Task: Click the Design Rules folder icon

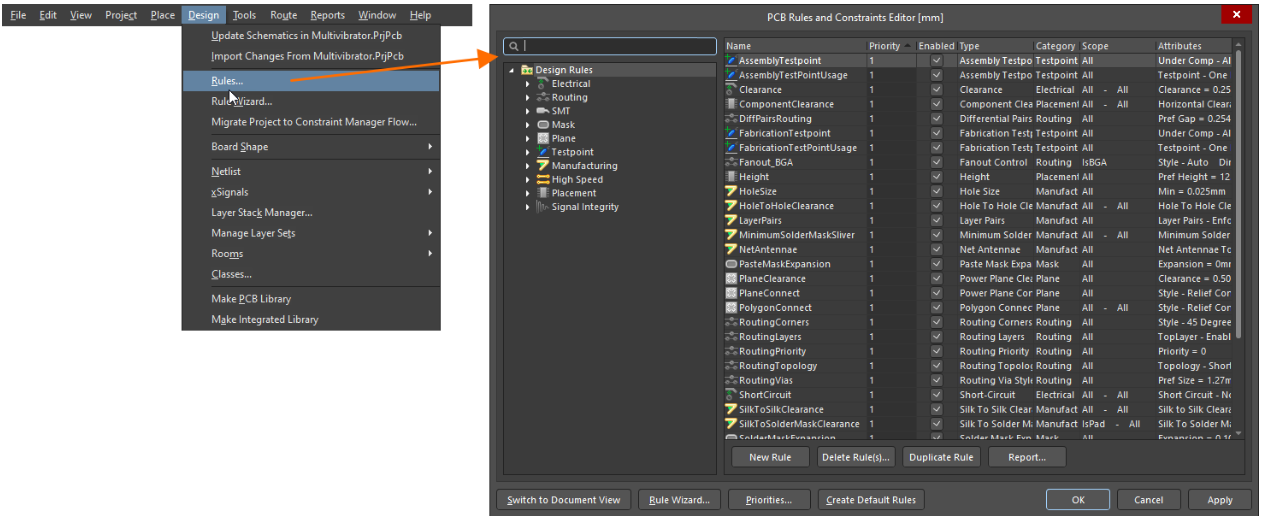Action: pyautogui.click(x=526, y=70)
